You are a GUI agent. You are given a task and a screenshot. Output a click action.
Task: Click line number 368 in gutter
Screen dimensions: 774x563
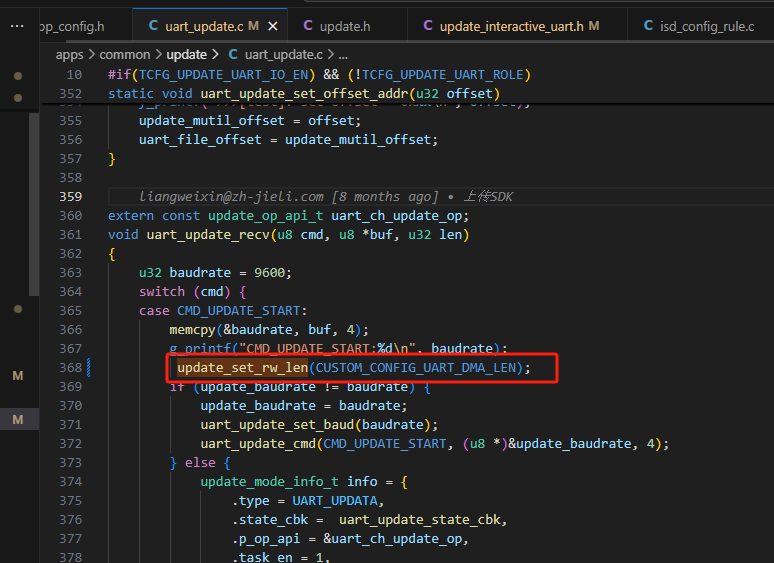coord(71,368)
